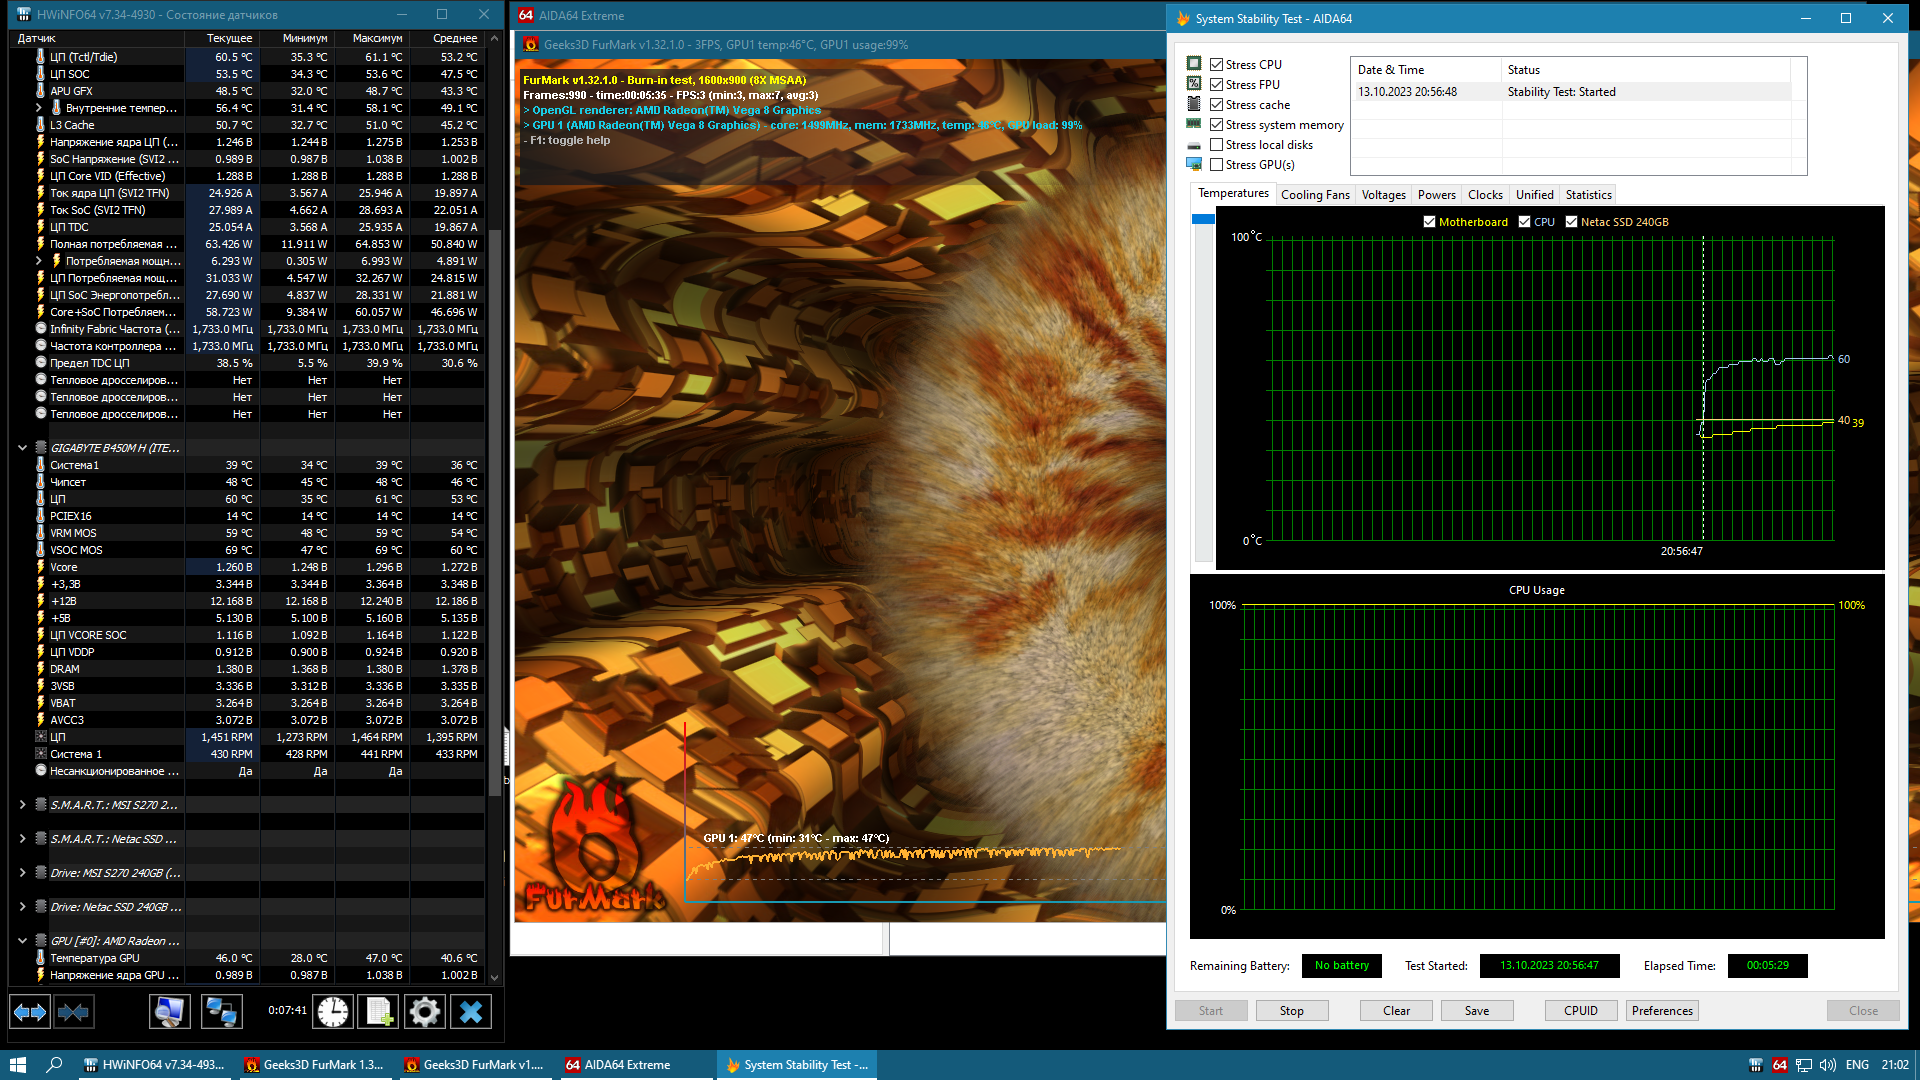
Task: Uncheck Stress CPU checkbox
Action: coord(1217,65)
